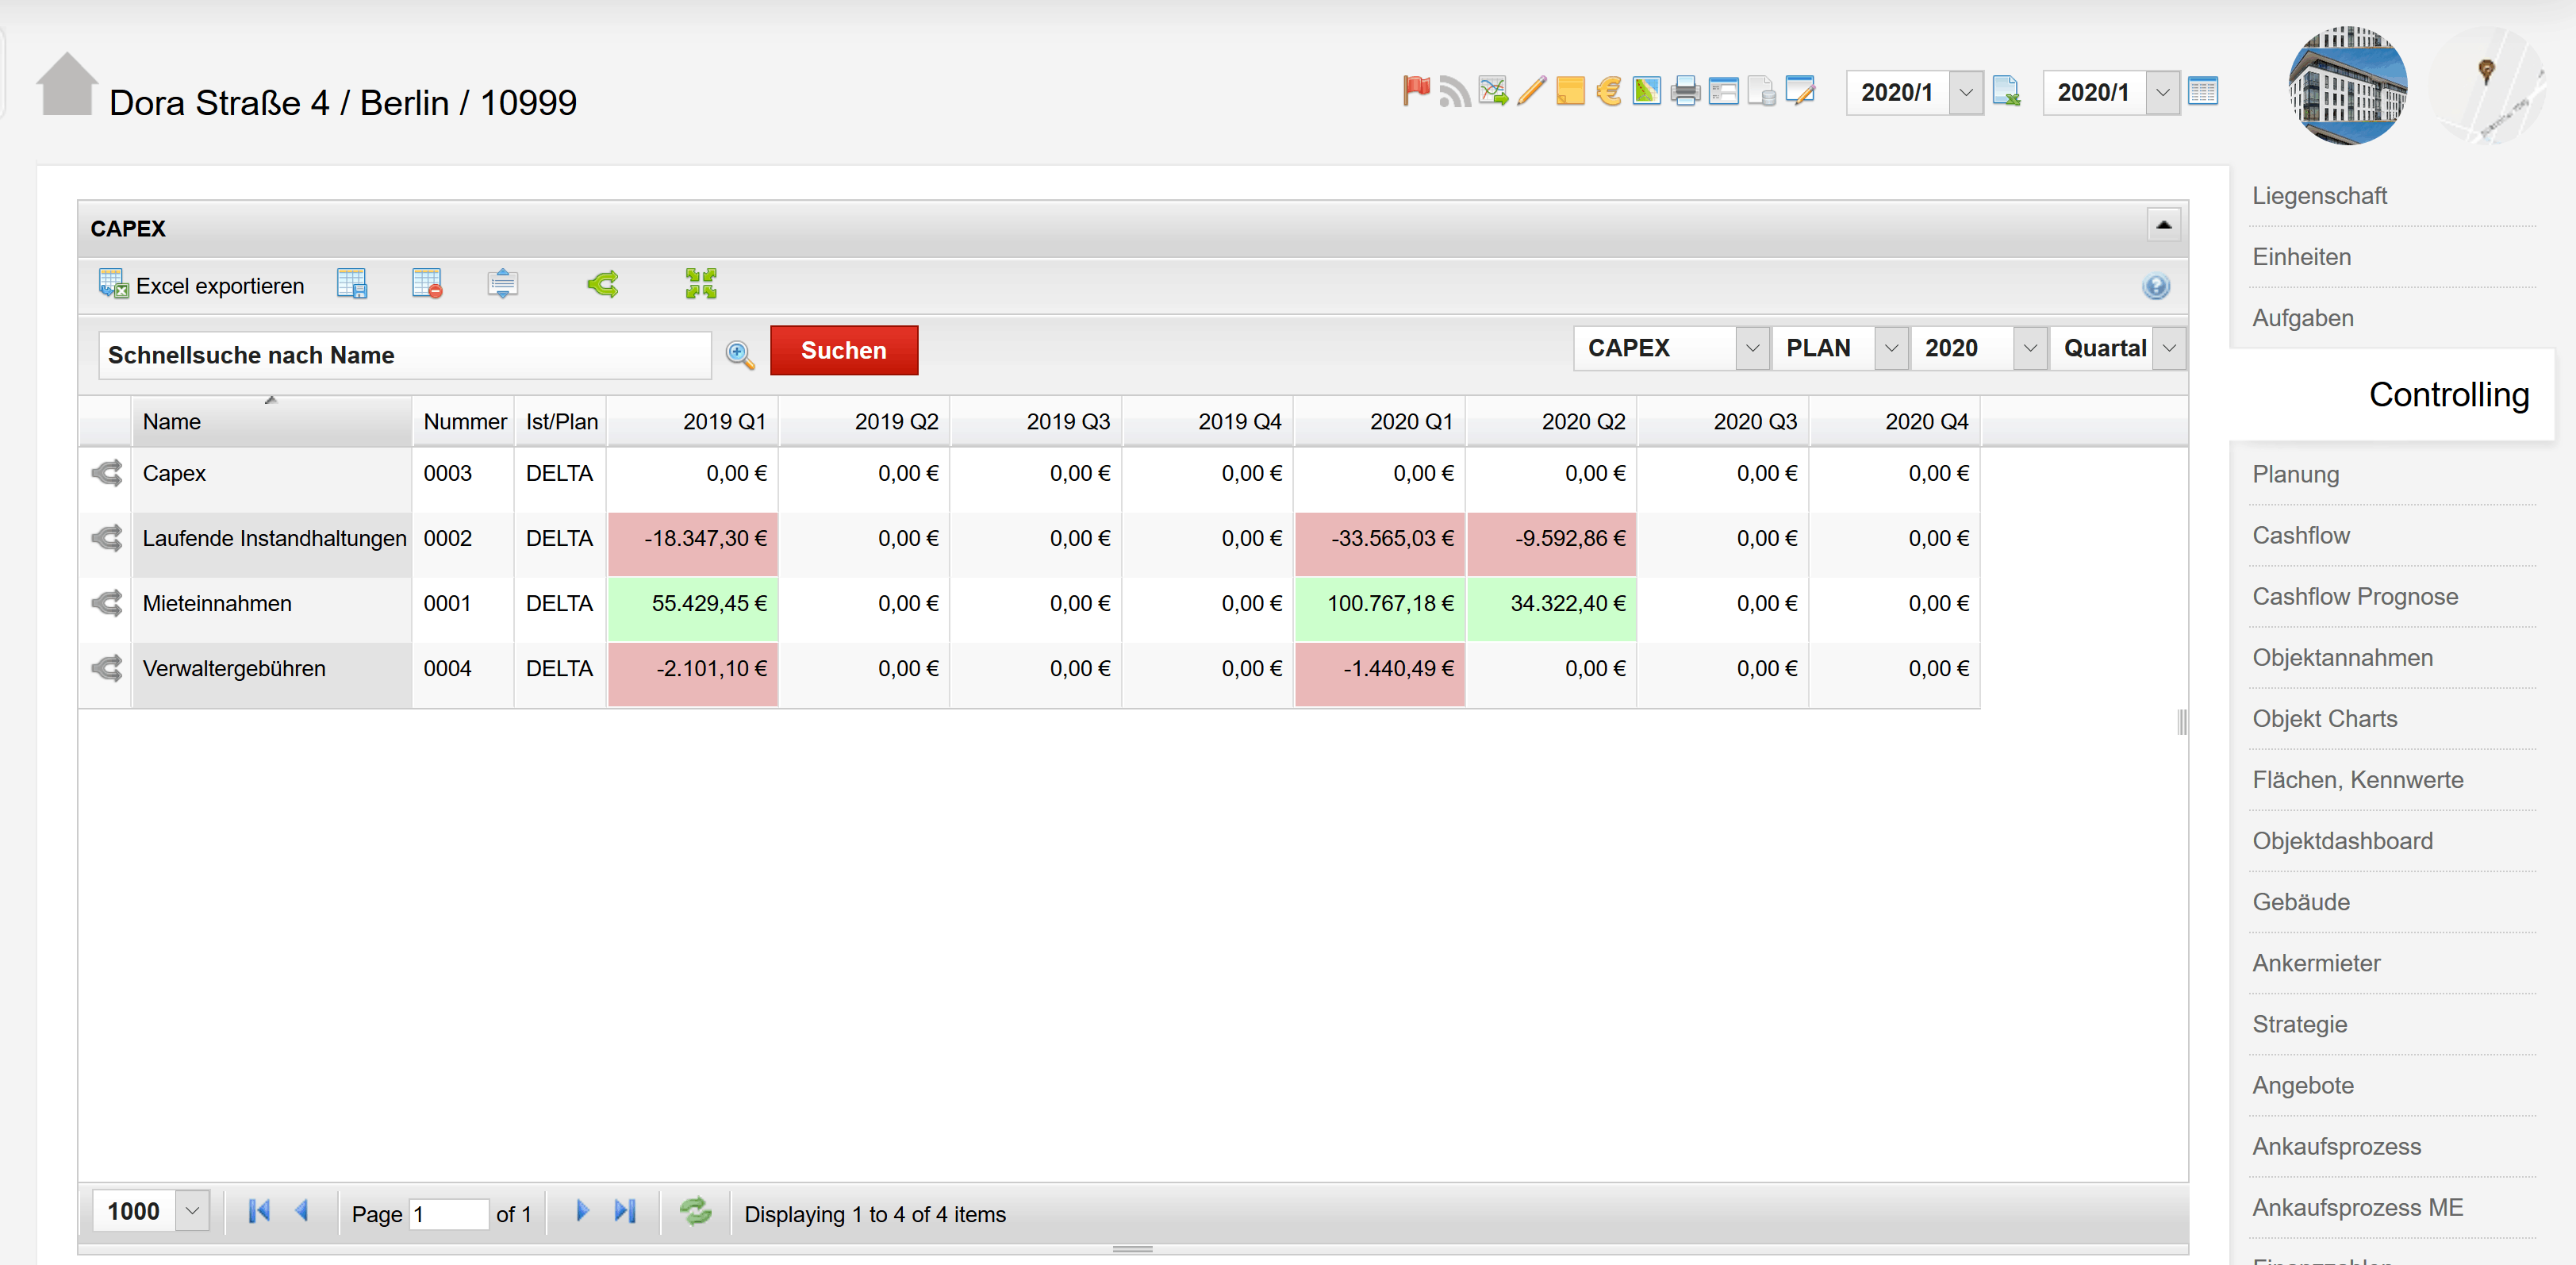Click the blue help question mark icon

[2155, 287]
